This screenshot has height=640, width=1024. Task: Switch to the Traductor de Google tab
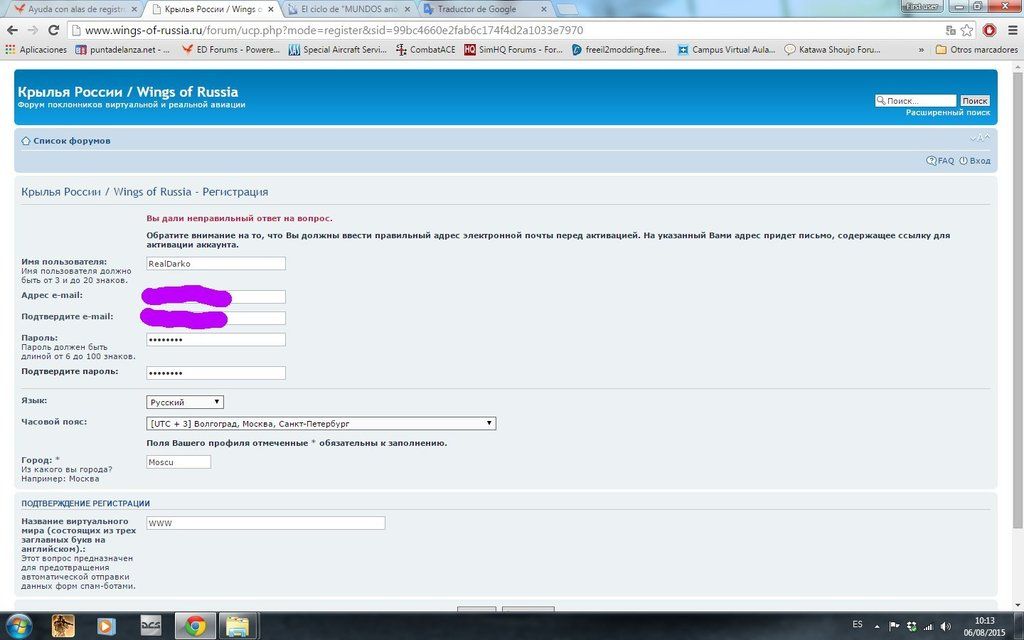(x=476, y=9)
